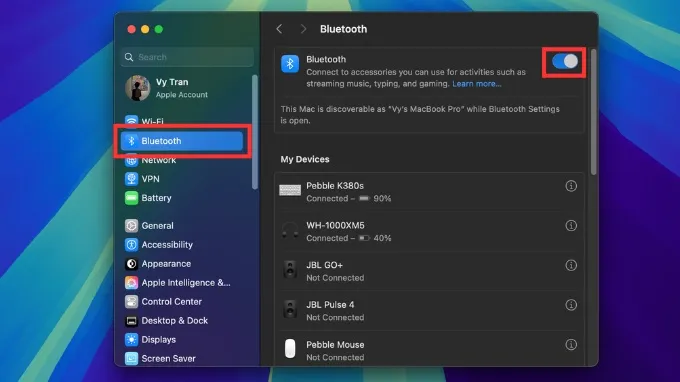Screen dimensions: 680x382
Task: Click the large blue Bluetooth icon
Action: (290, 64)
